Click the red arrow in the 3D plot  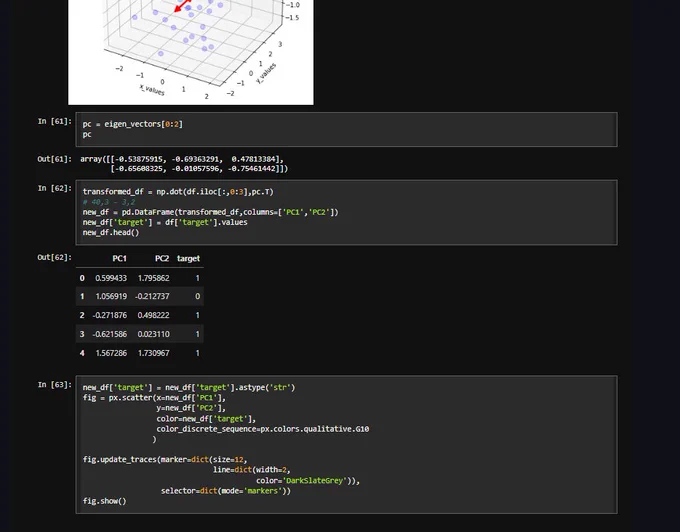pyautogui.click(x=183, y=6)
